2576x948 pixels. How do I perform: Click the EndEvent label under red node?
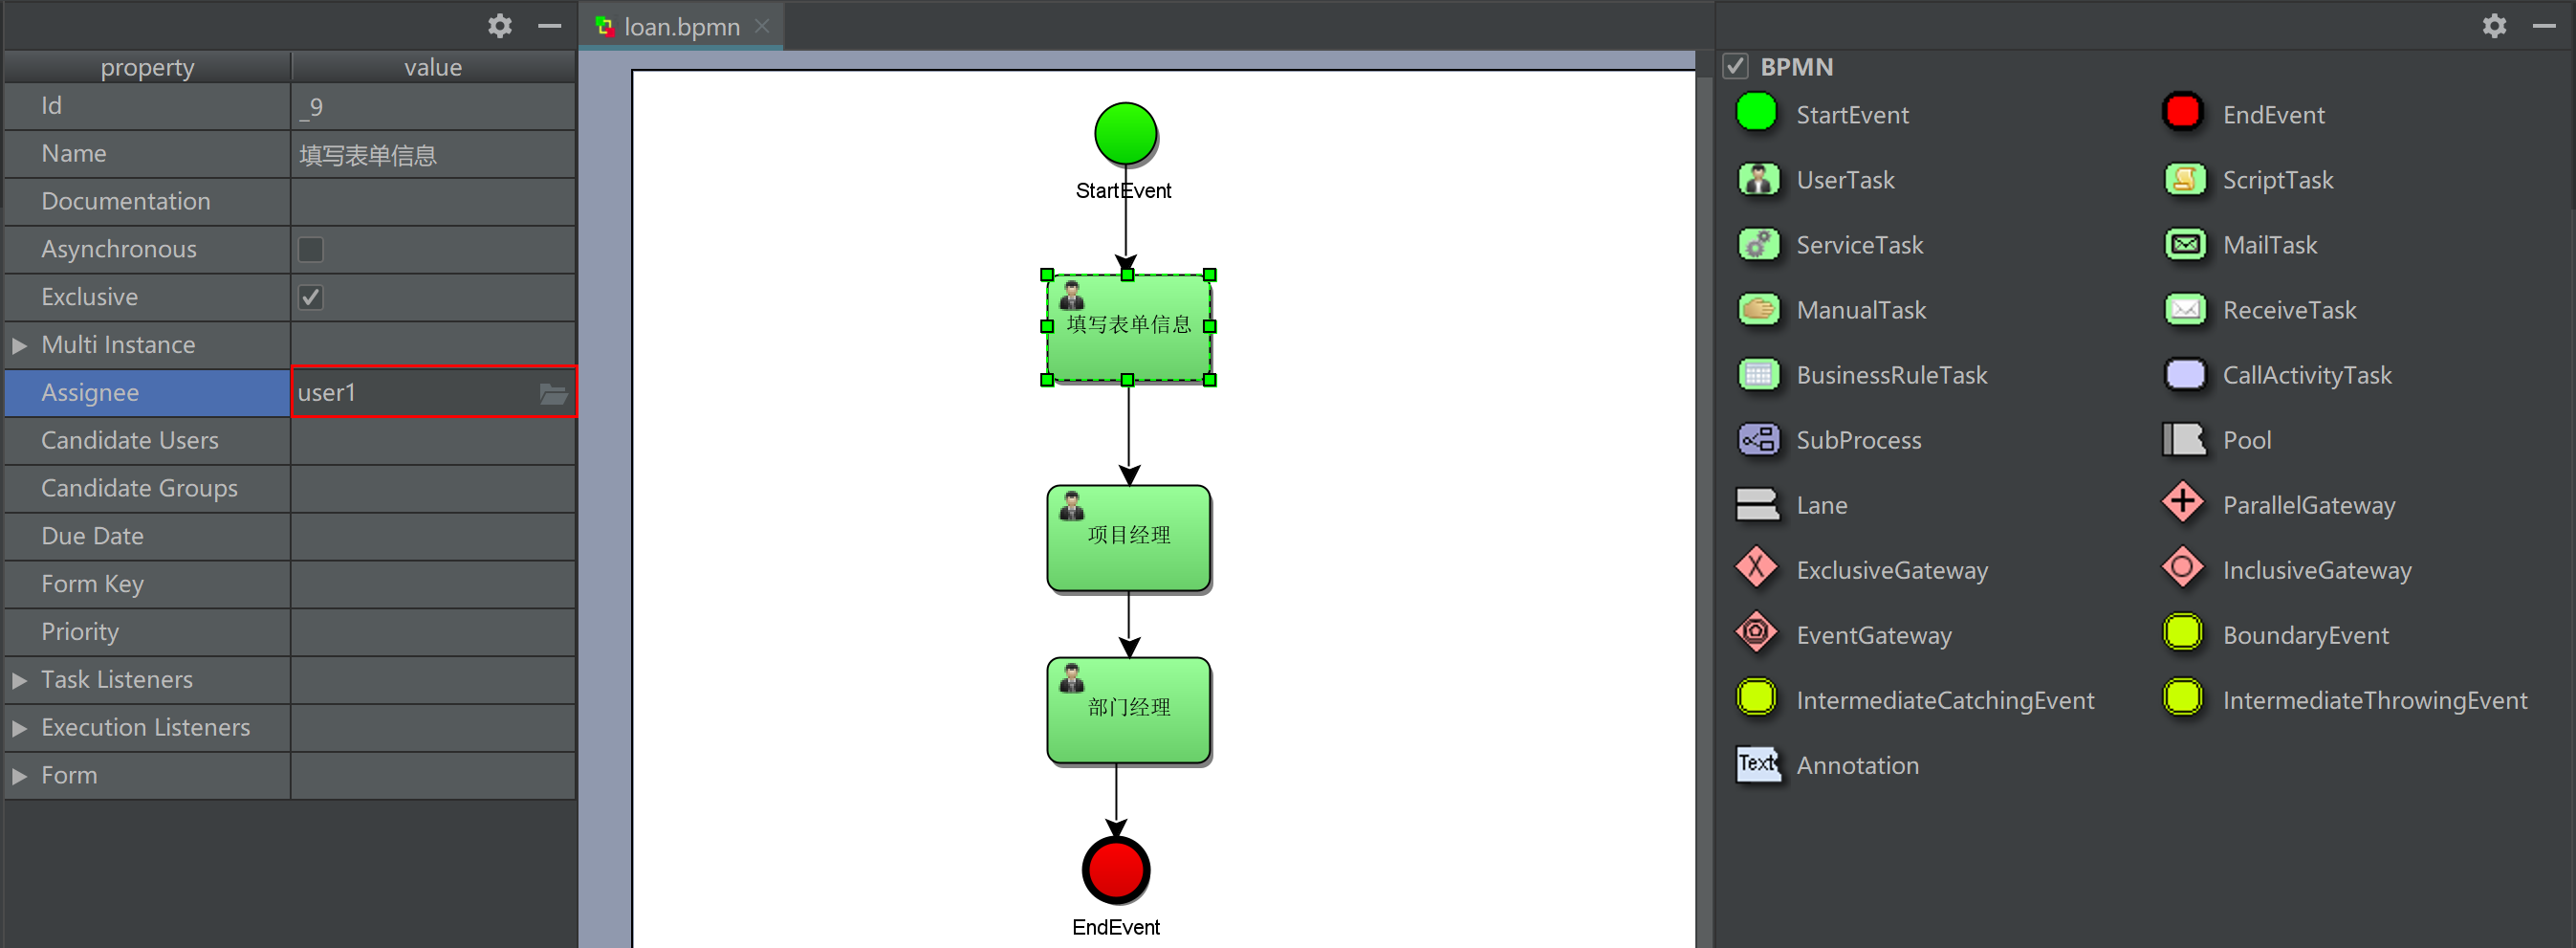pyautogui.click(x=1116, y=927)
